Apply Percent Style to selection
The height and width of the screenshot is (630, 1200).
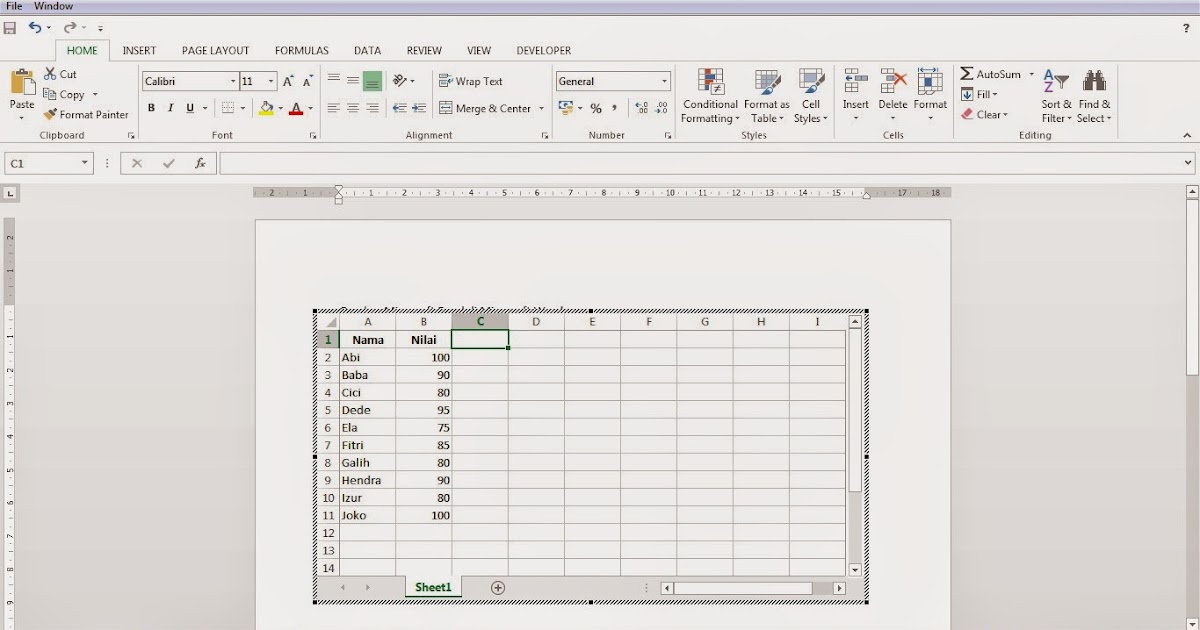tap(597, 107)
